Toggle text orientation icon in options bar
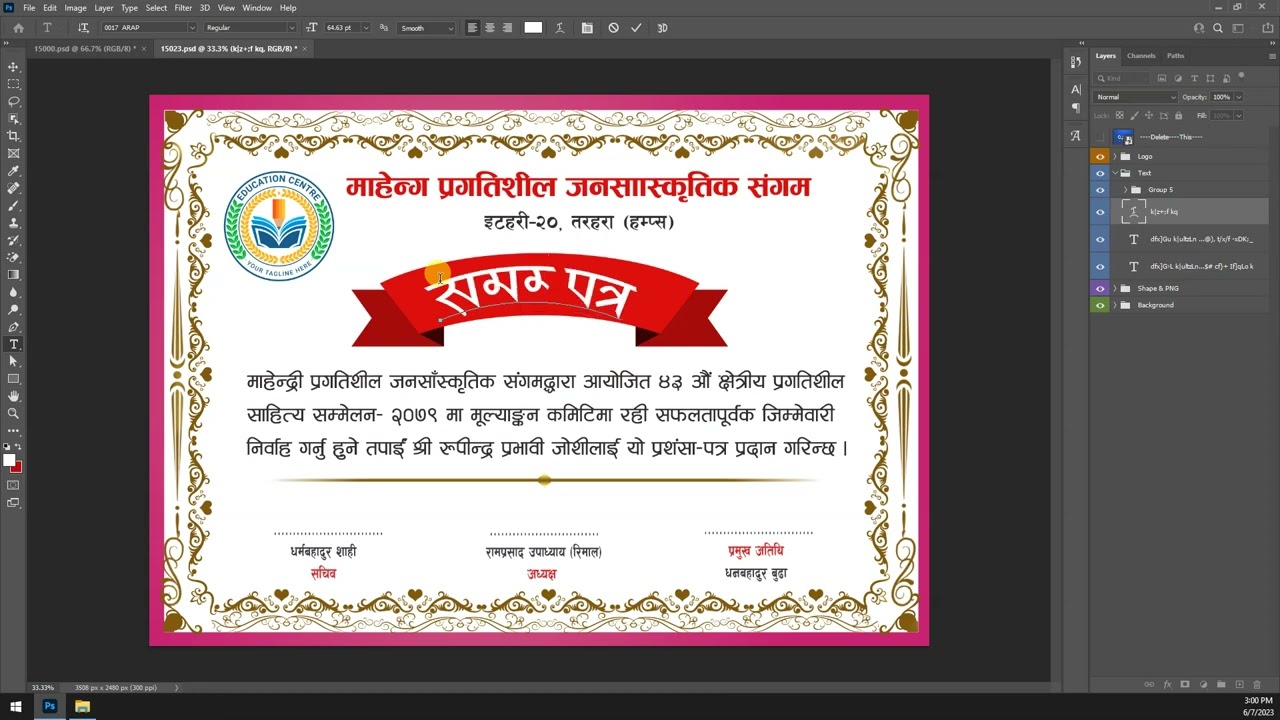 [x=83, y=28]
